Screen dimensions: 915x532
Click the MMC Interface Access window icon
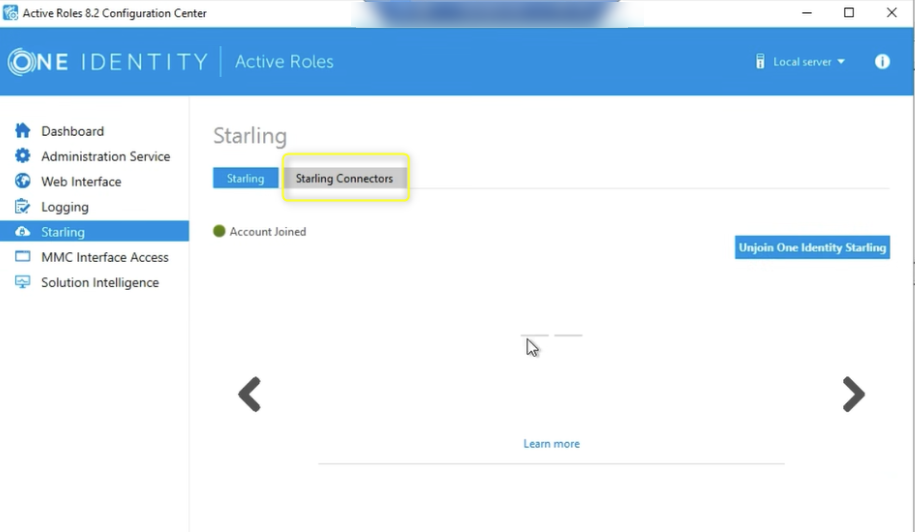pyautogui.click(x=22, y=256)
